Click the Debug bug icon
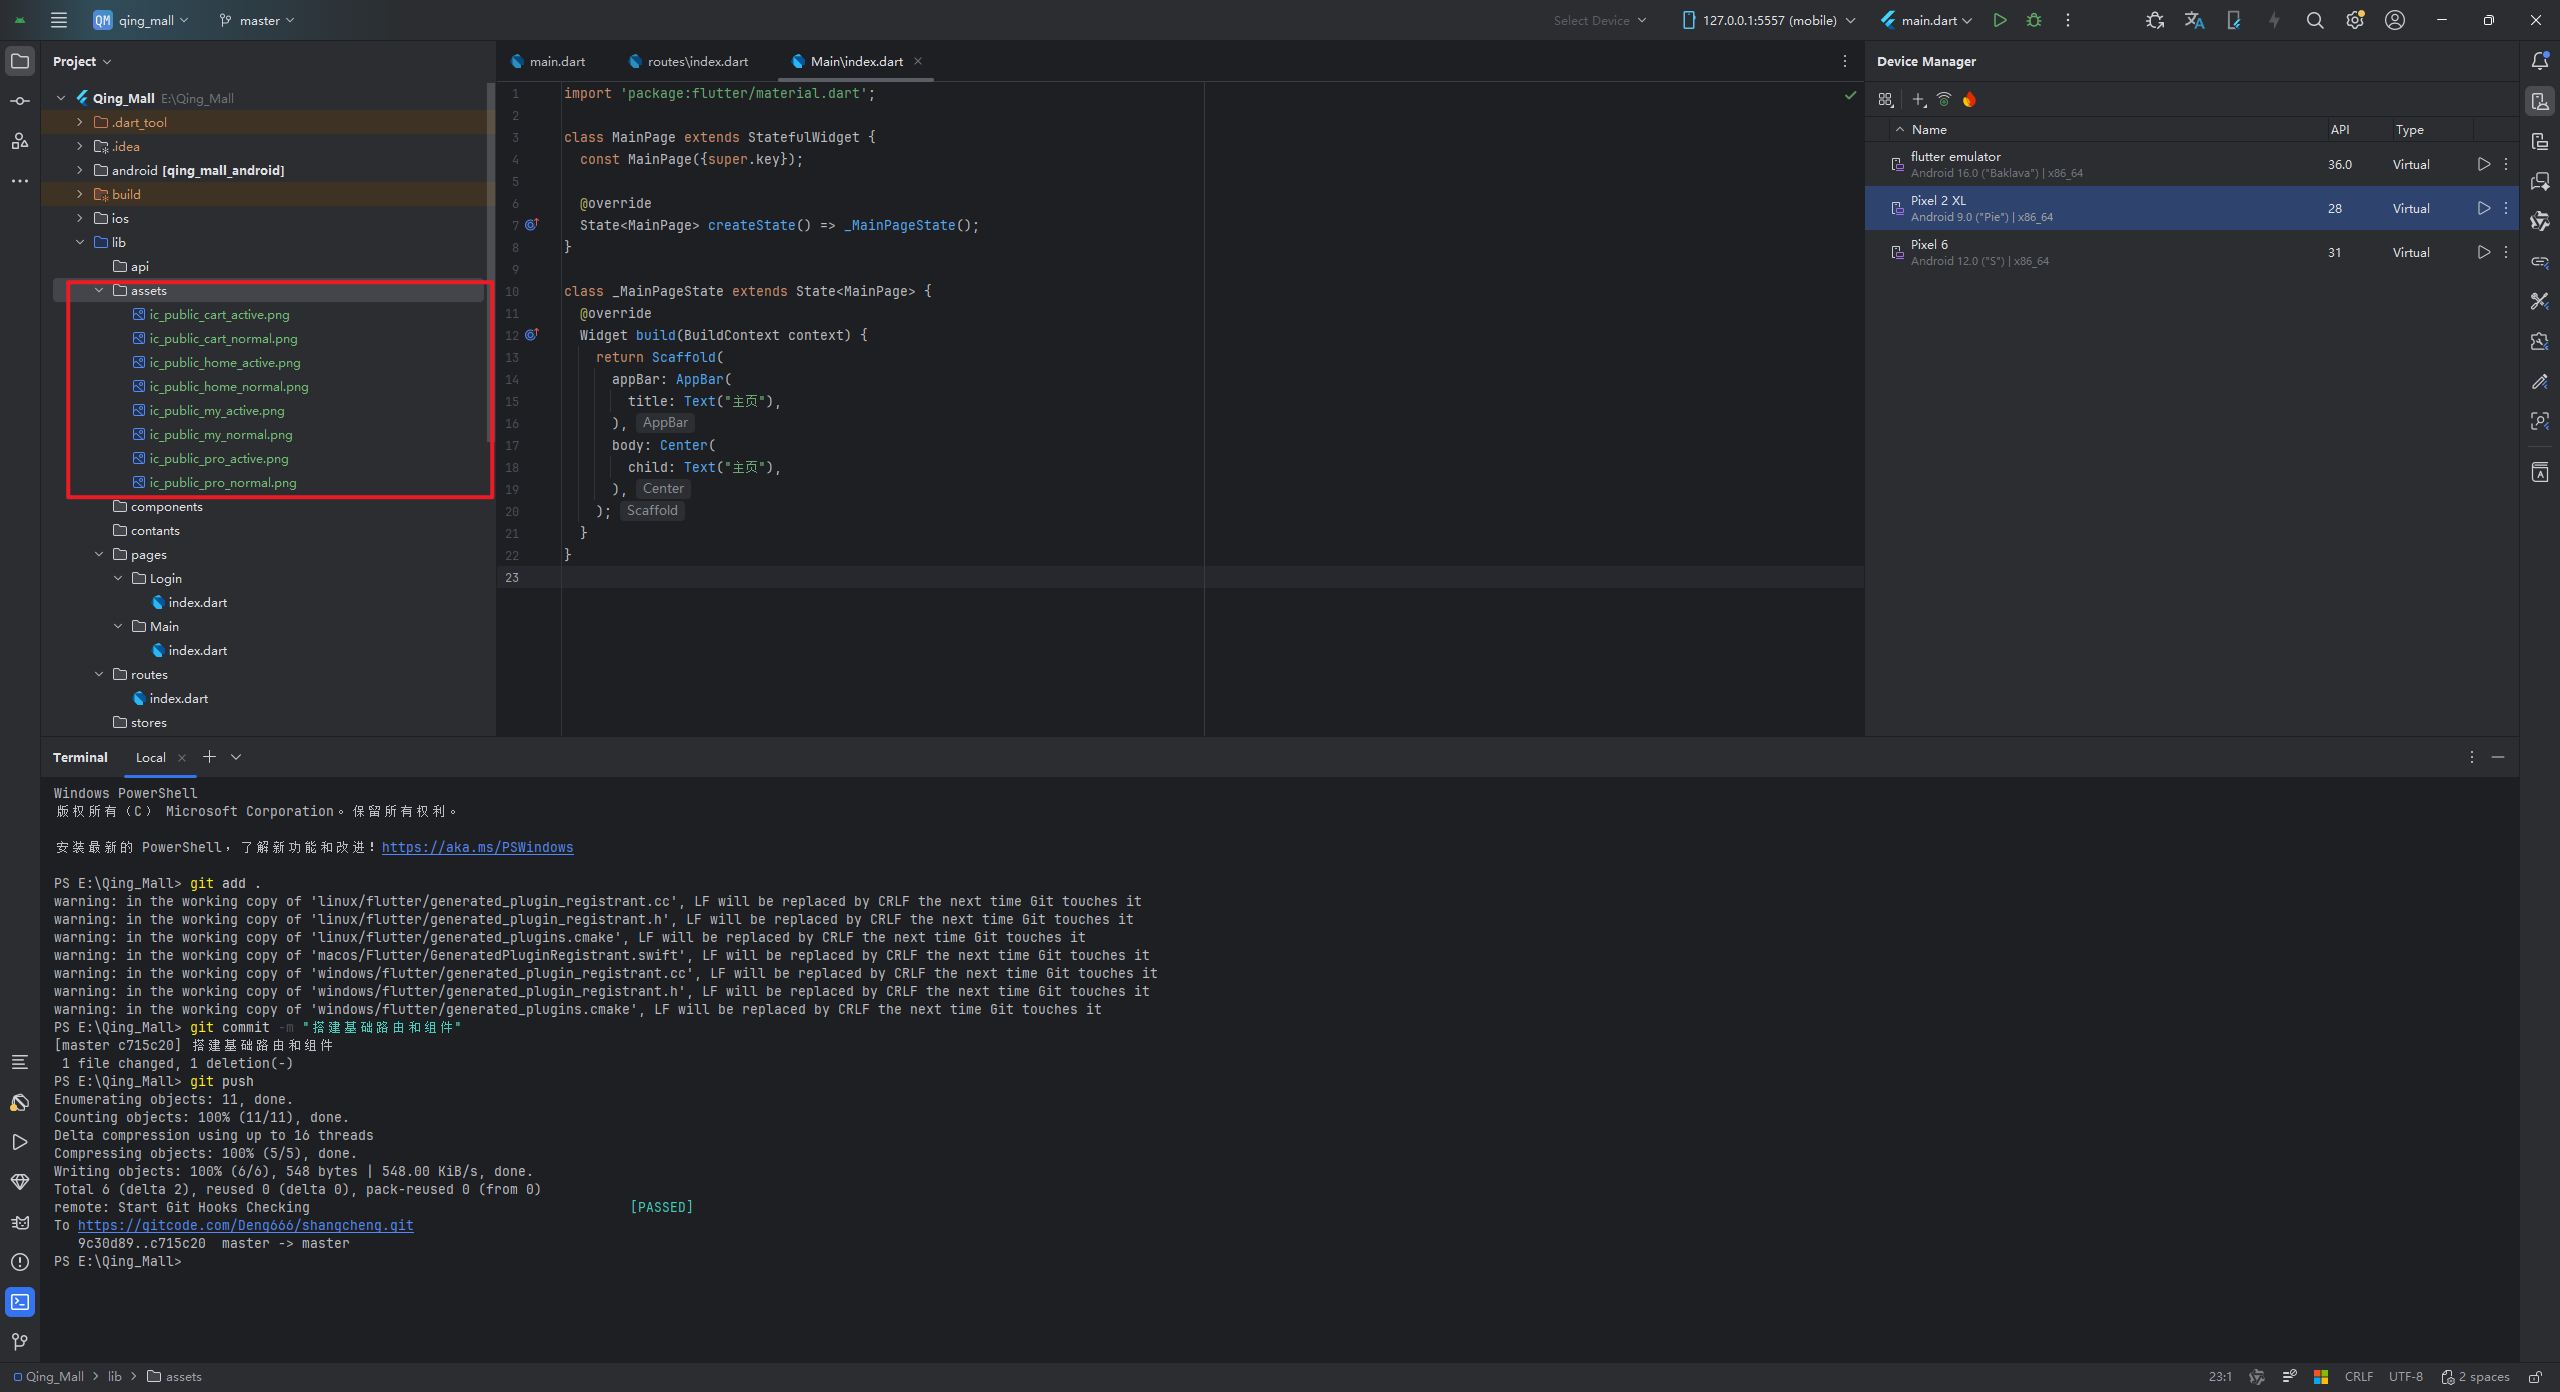2560x1392 pixels. pos(2033,20)
